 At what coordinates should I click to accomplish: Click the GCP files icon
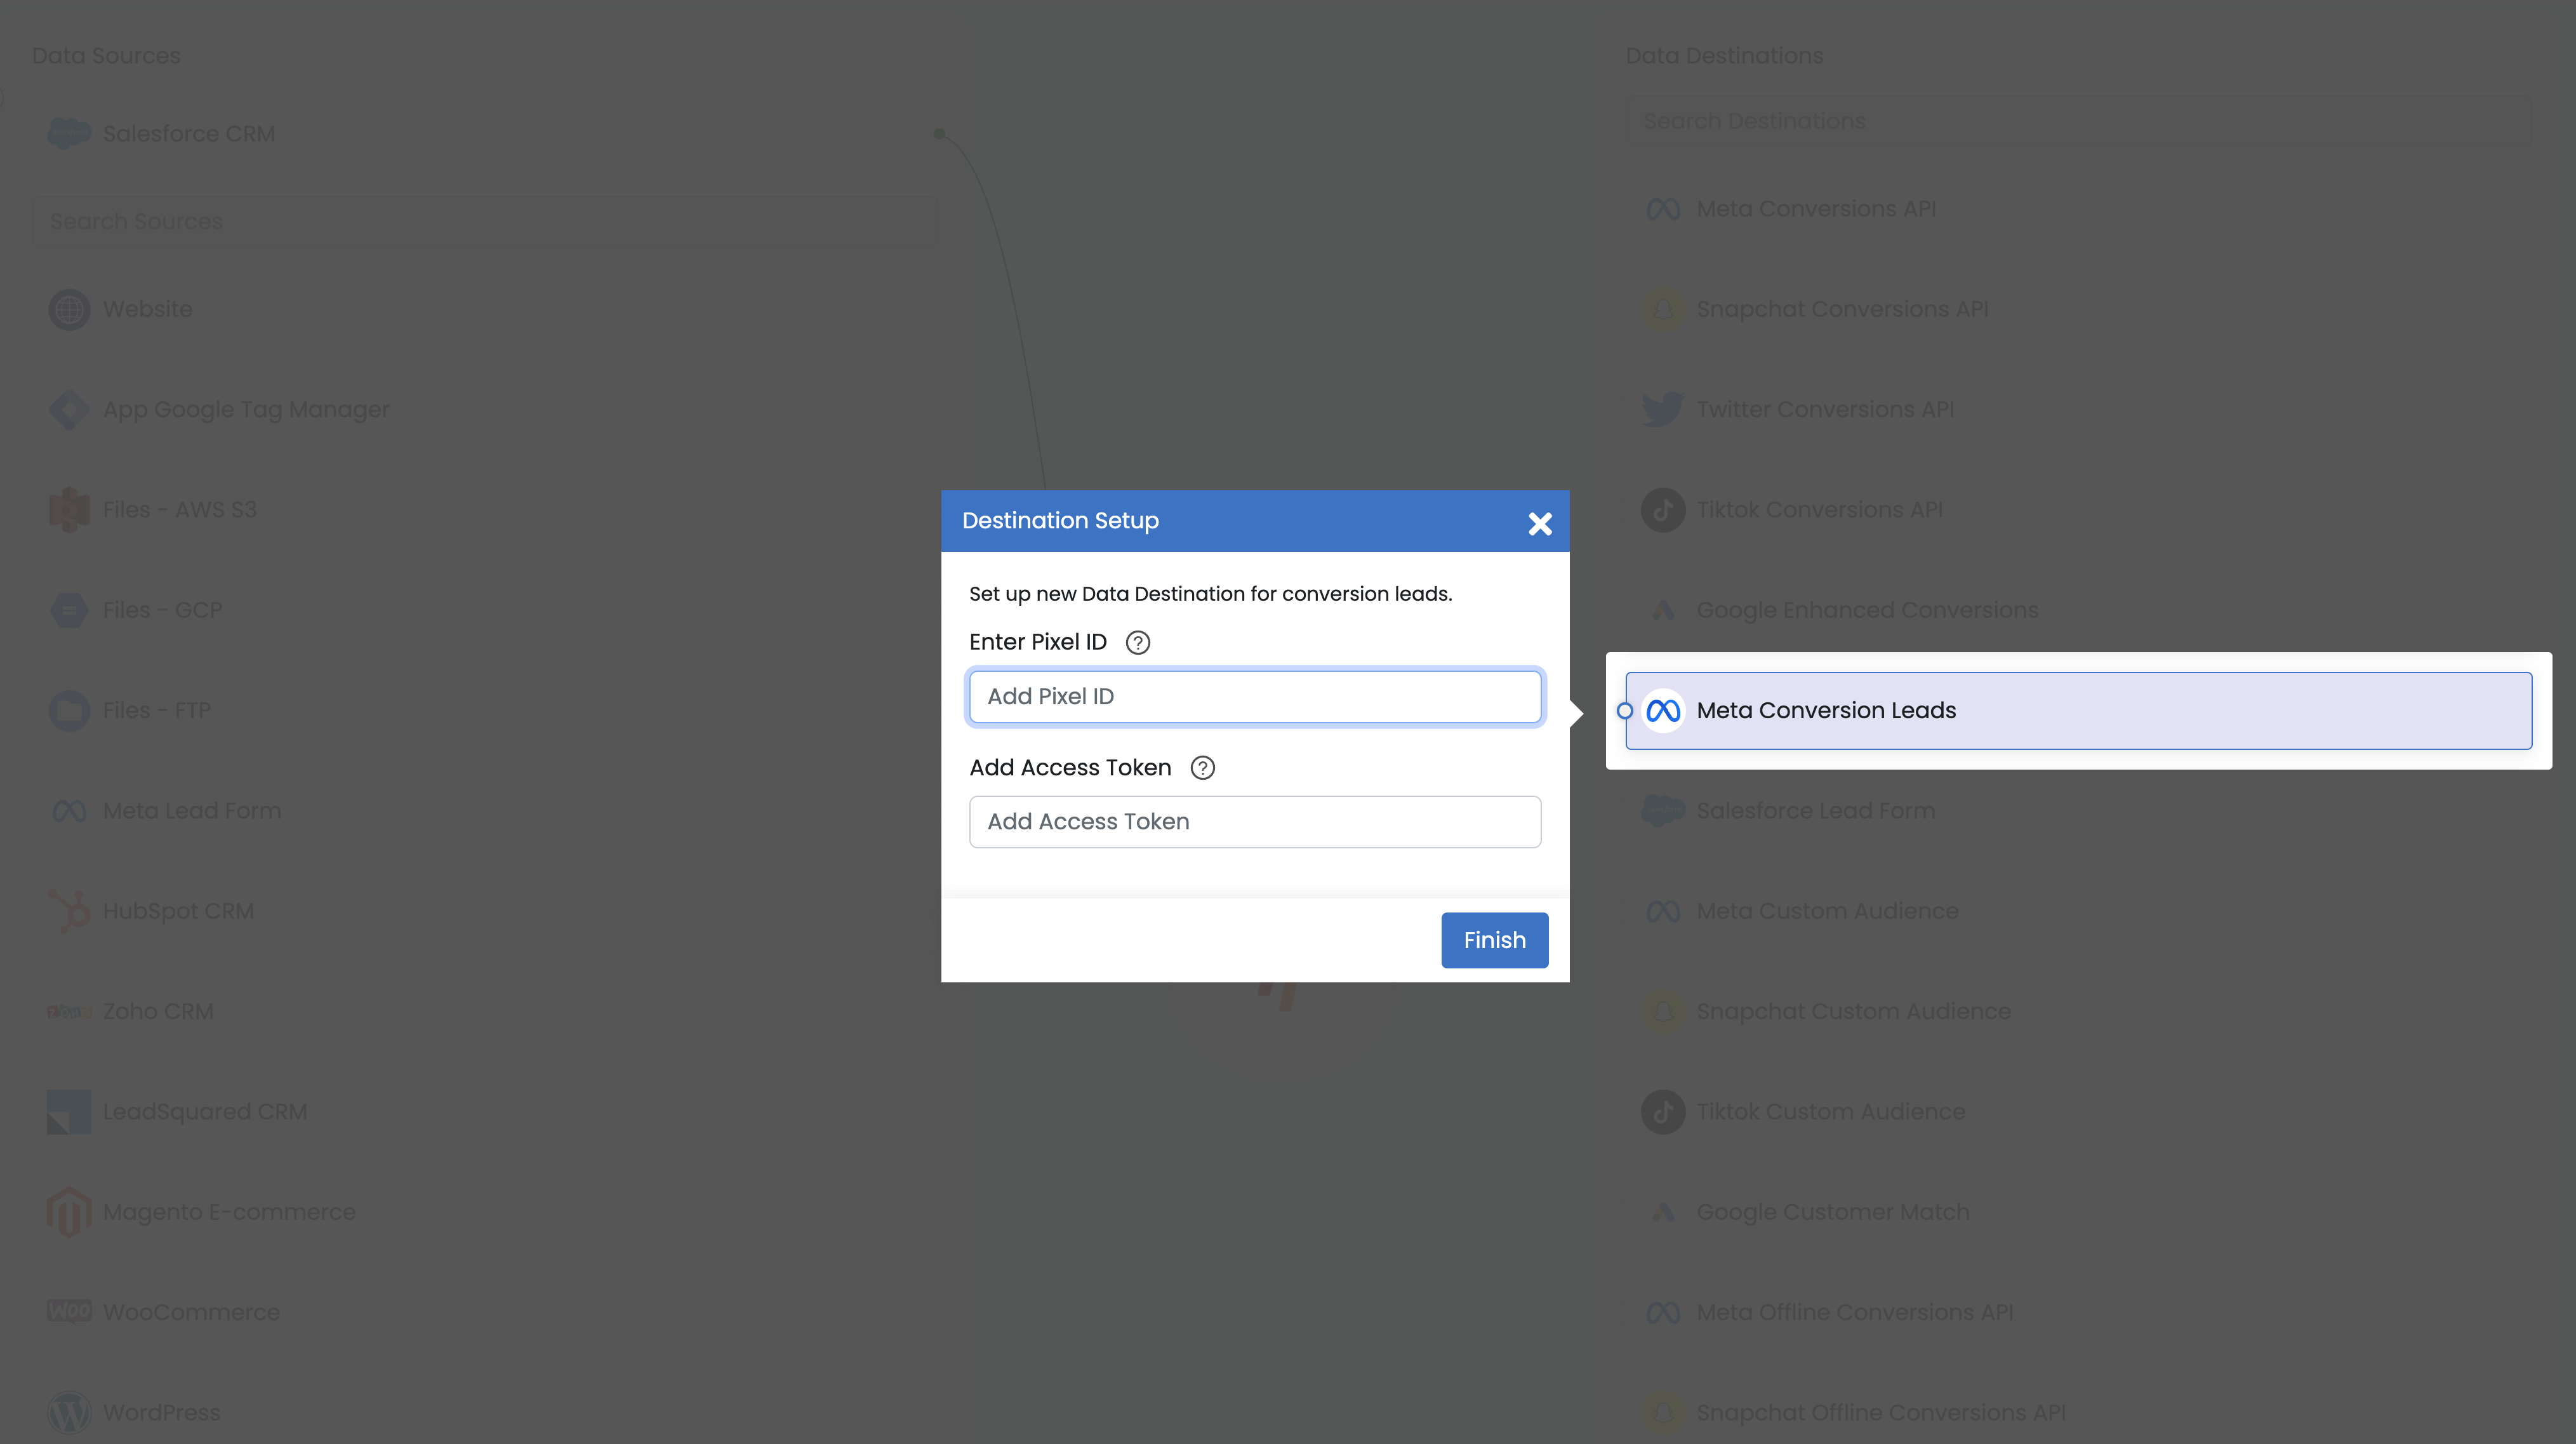[x=69, y=610]
